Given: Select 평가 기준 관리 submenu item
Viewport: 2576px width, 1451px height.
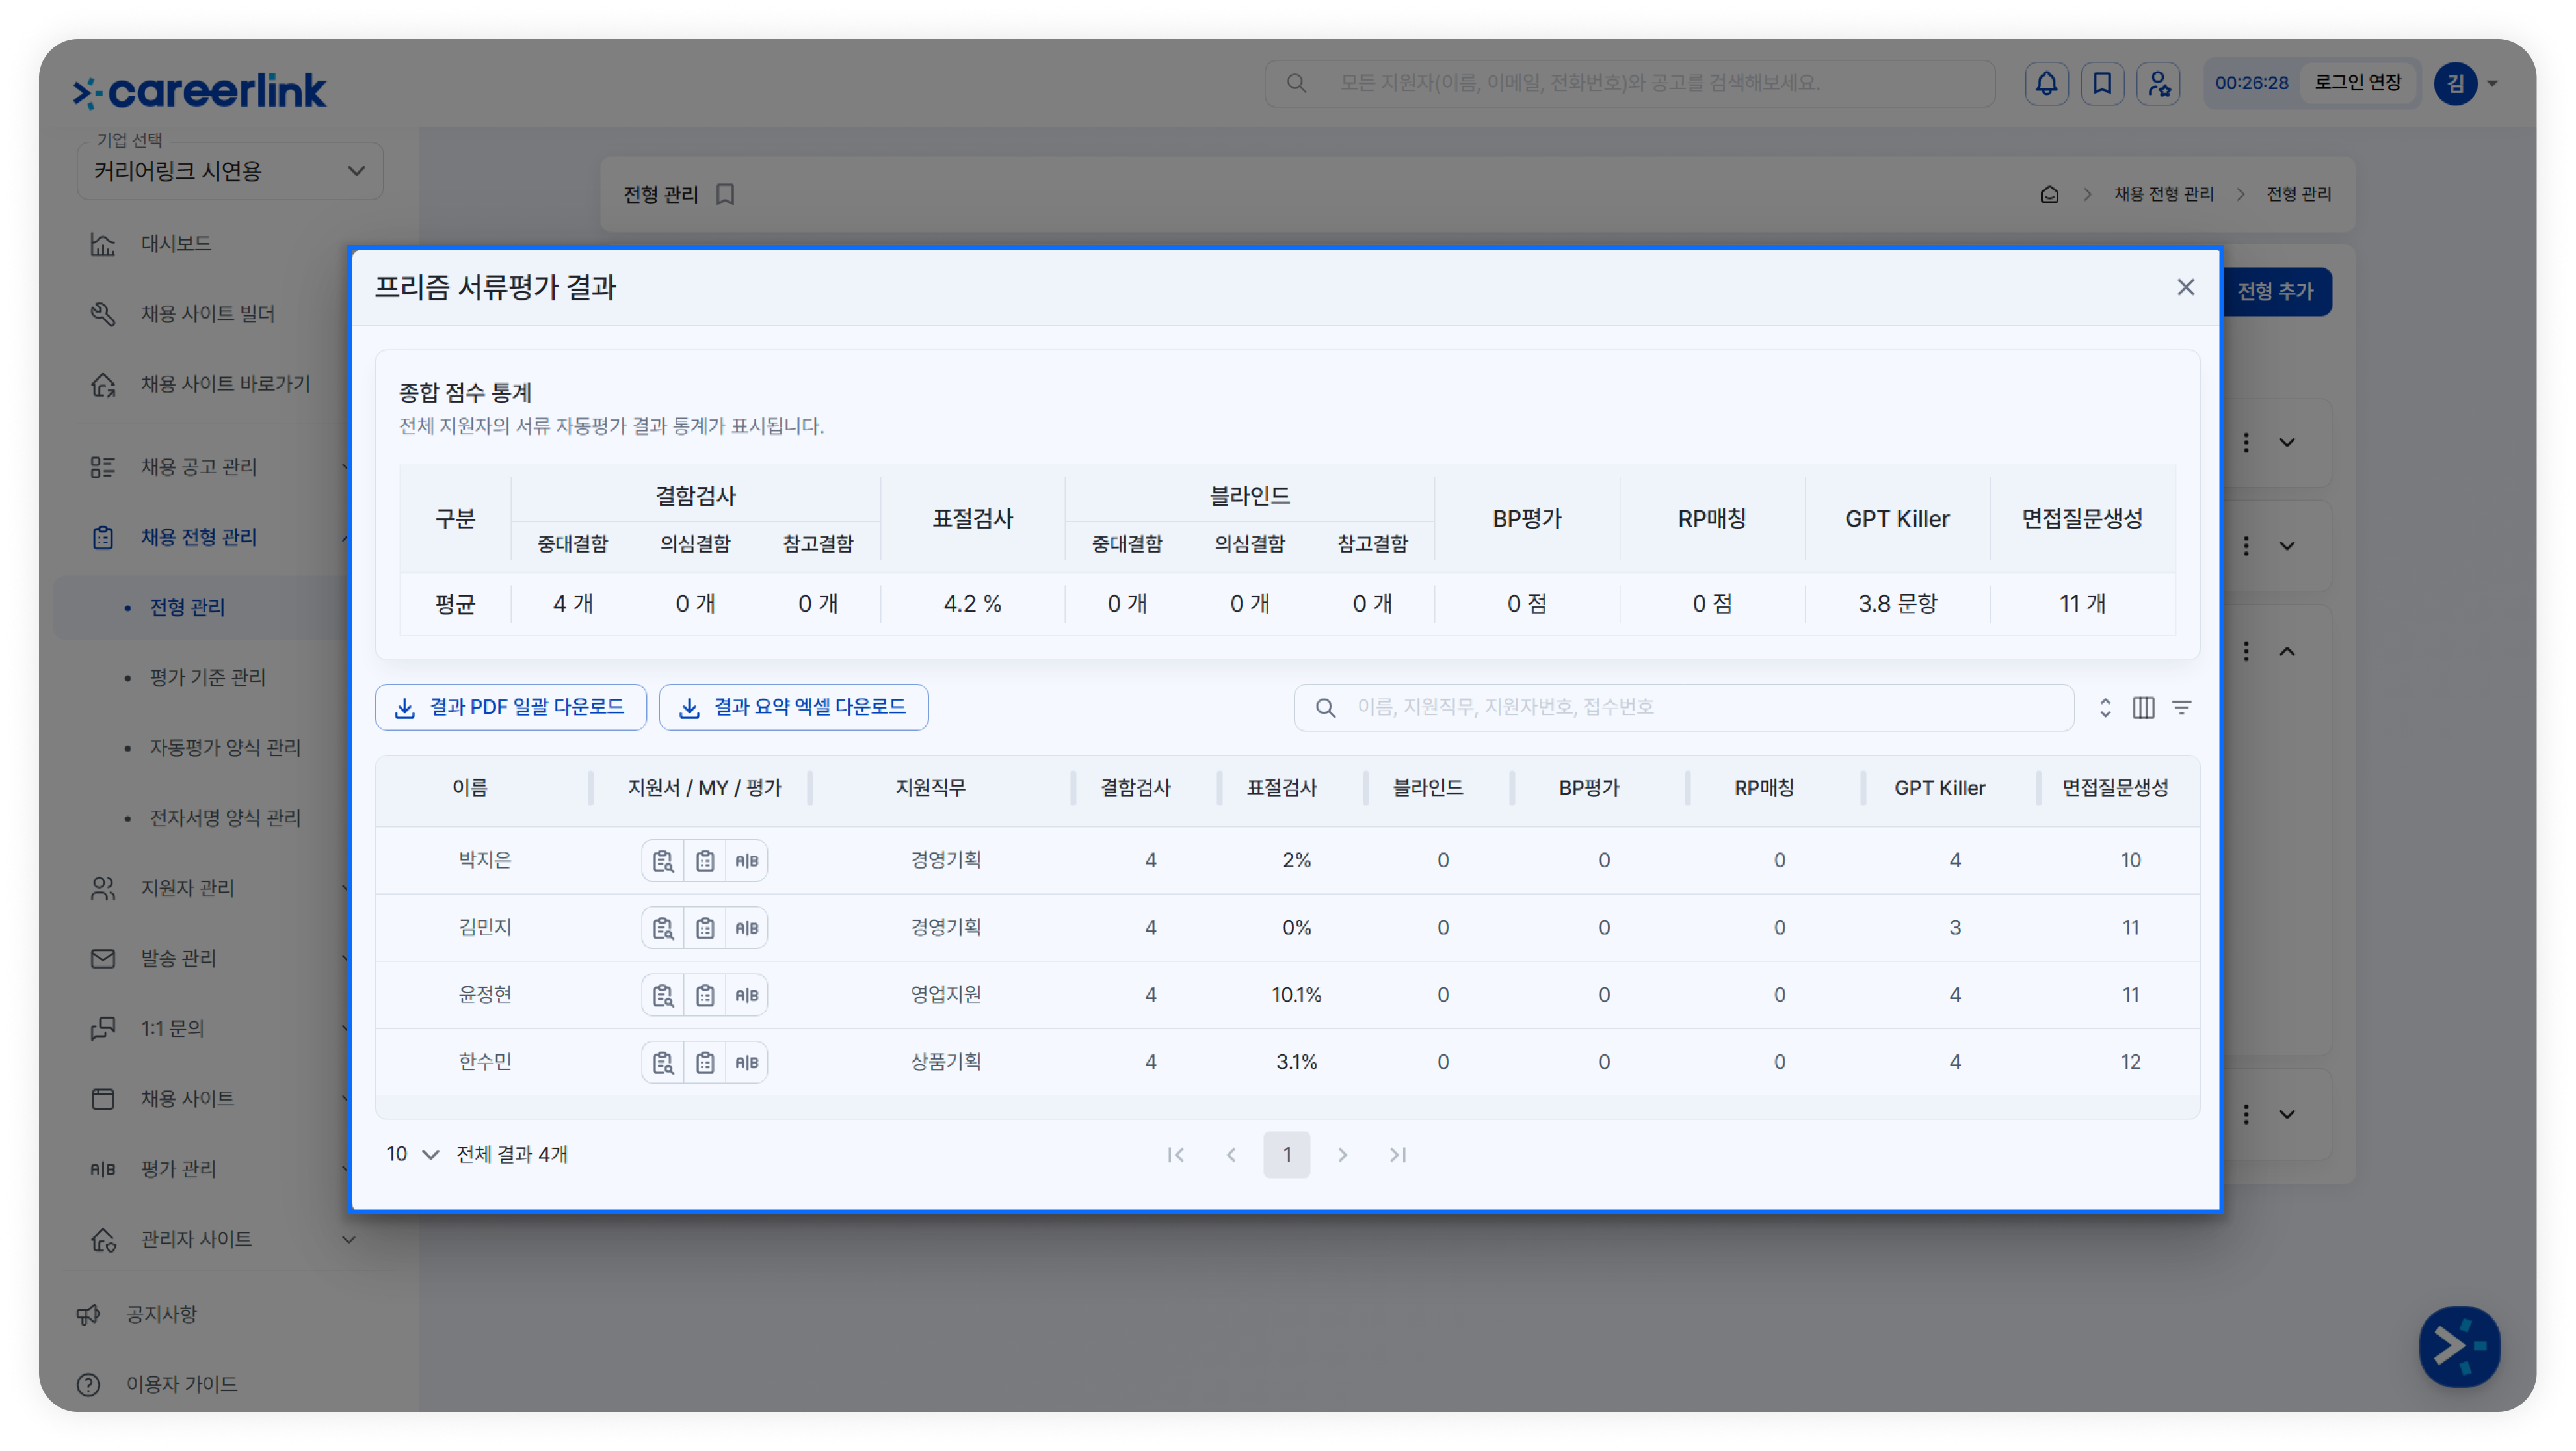Looking at the screenshot, I should point(207,677).
